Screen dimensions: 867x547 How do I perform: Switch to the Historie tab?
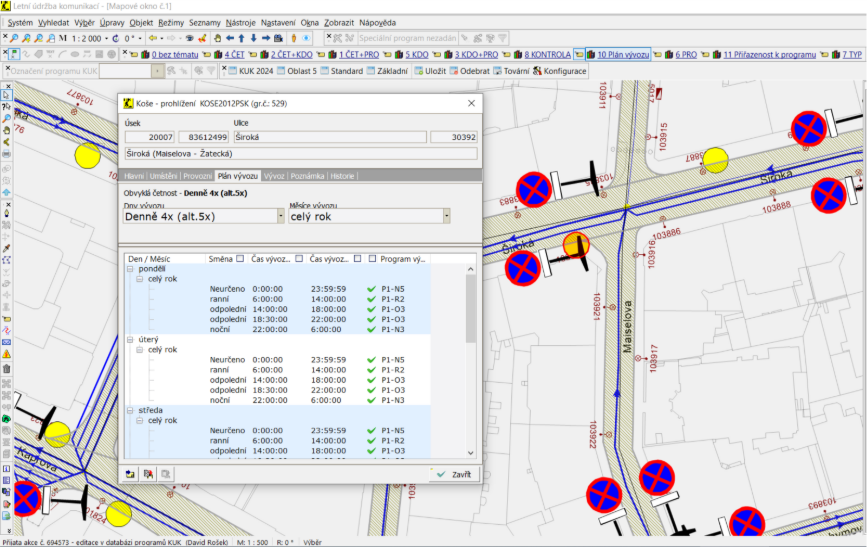point(342,175)
